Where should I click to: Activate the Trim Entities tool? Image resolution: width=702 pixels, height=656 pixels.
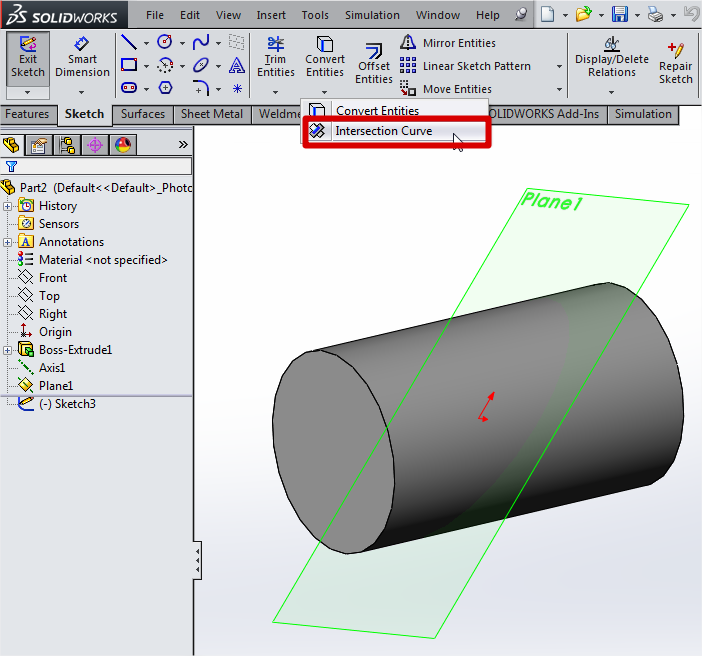[x=276, y=58]
